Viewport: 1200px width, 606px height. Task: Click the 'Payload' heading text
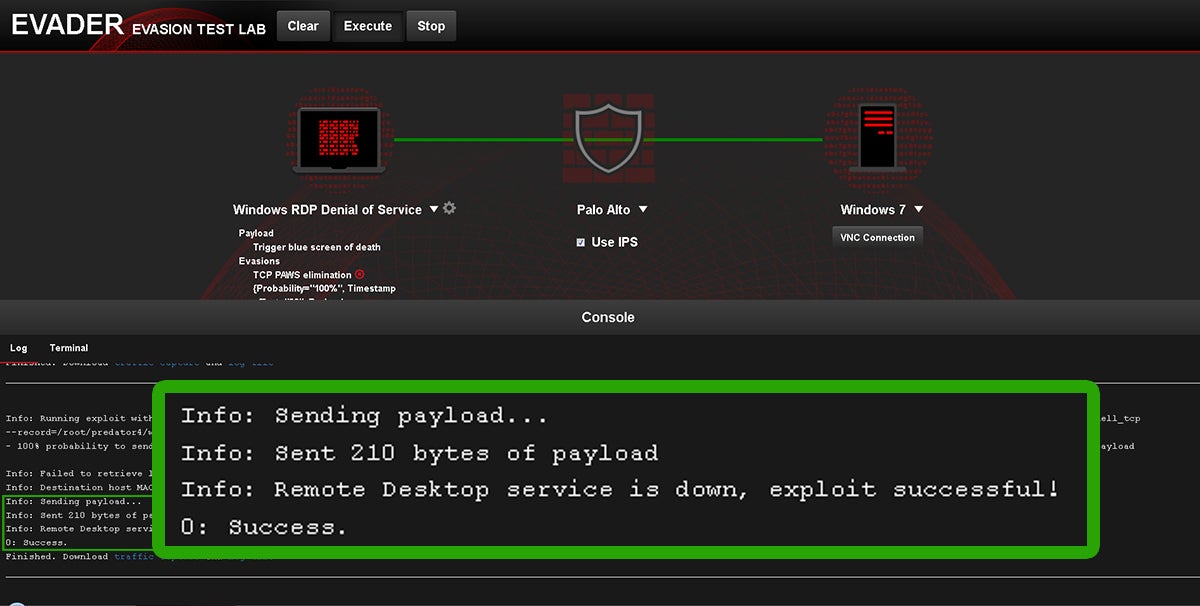(256, 233)
